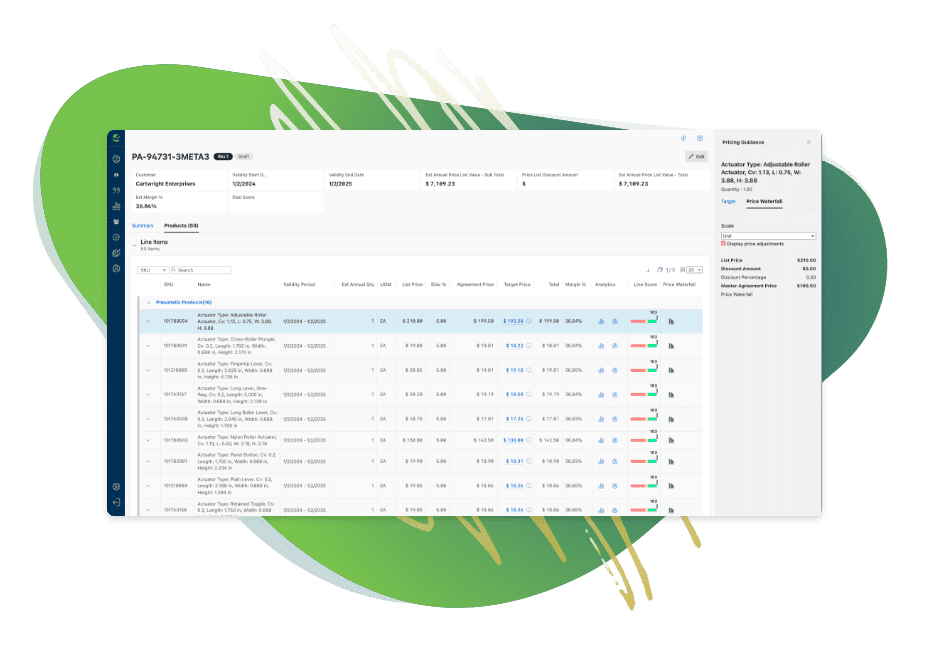Viewport: 933px width, 654px height.
Task: Collapse the Pneumatic Products group
Action: (149, 301)
